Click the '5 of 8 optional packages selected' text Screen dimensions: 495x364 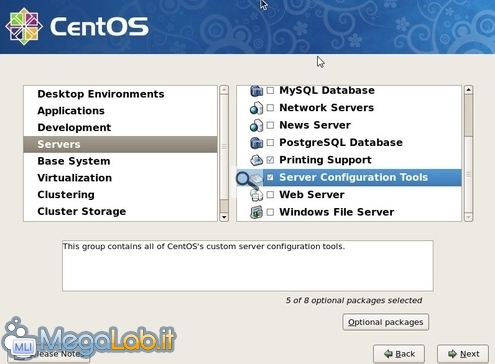coord(354,300)
